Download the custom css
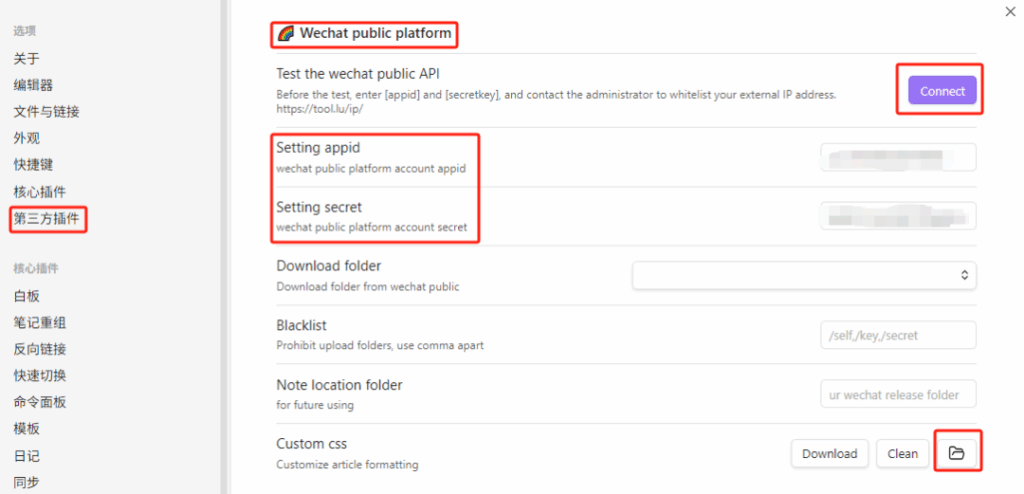The height and width of the screenshot is (494, 1024). click(829, 453)
